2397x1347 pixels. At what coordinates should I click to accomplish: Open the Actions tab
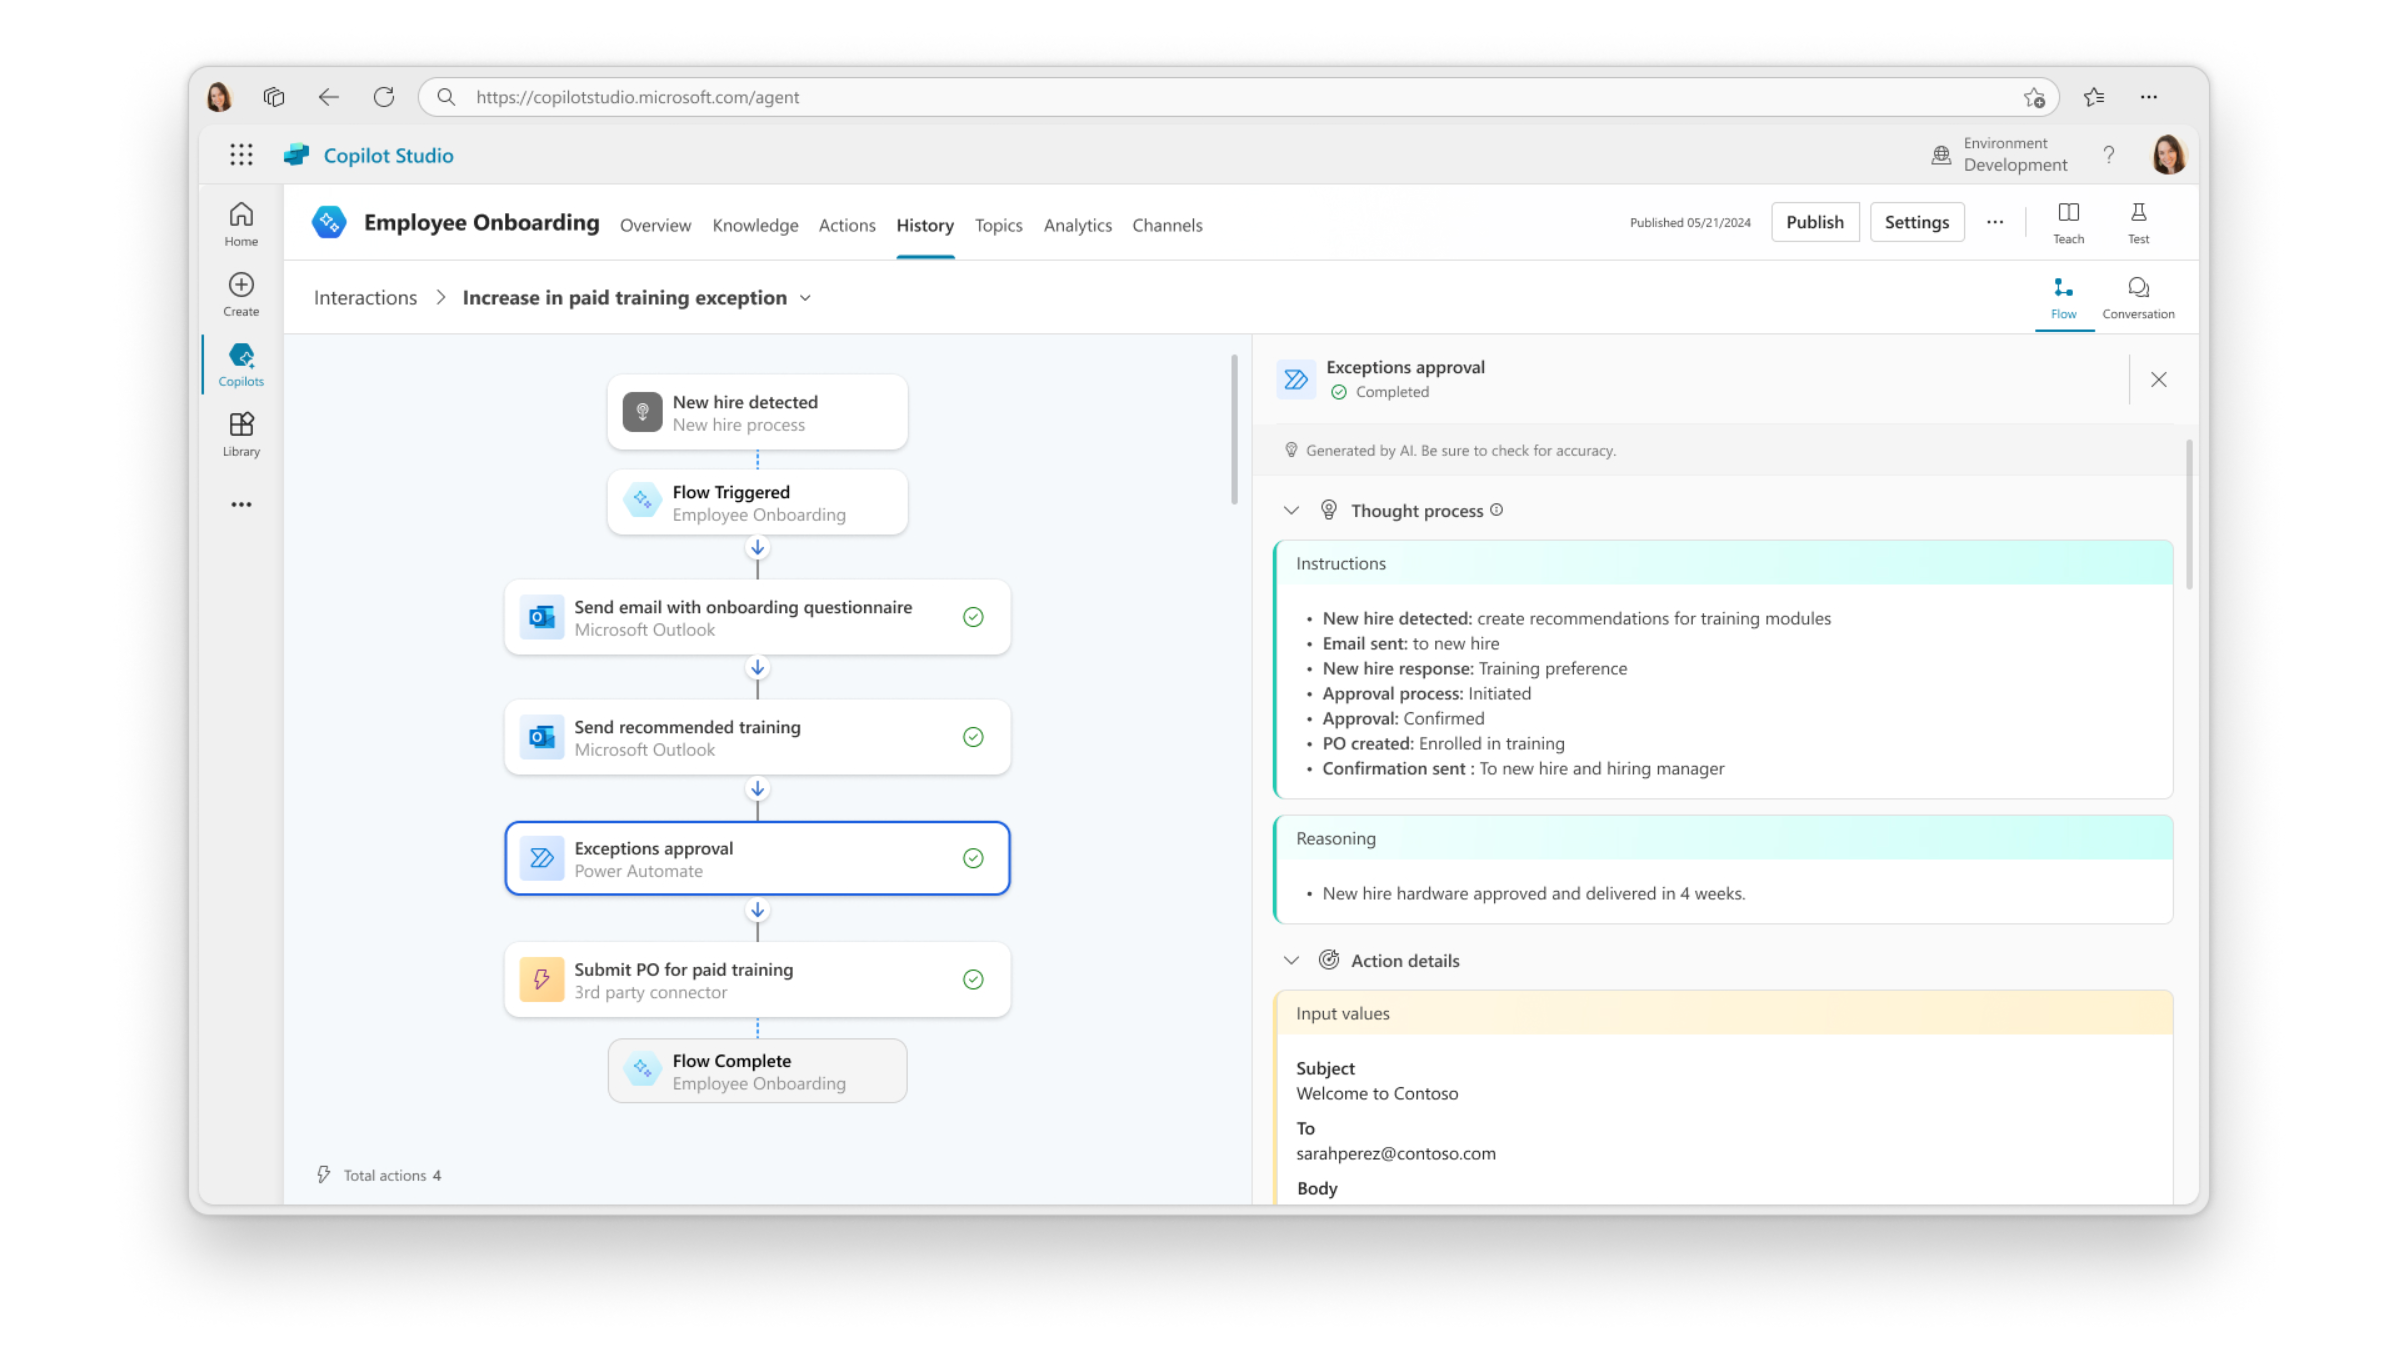[x=847, y=225]
